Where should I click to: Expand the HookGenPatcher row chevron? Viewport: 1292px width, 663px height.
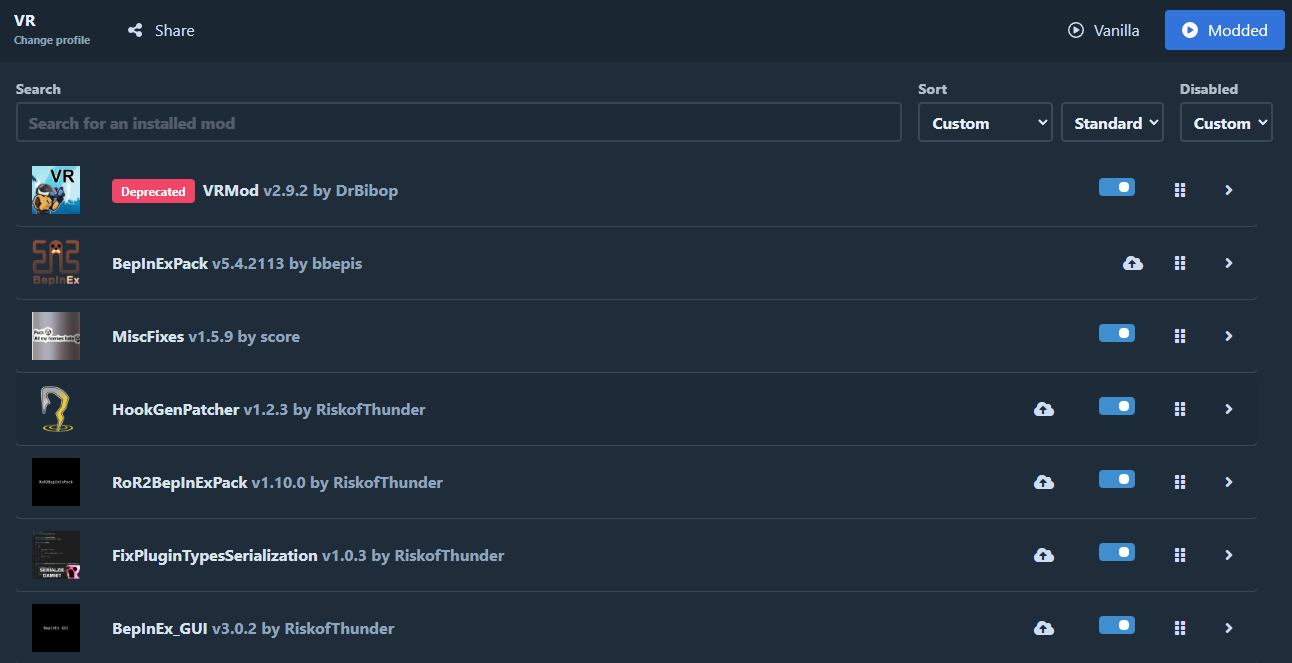point(1229,409)
